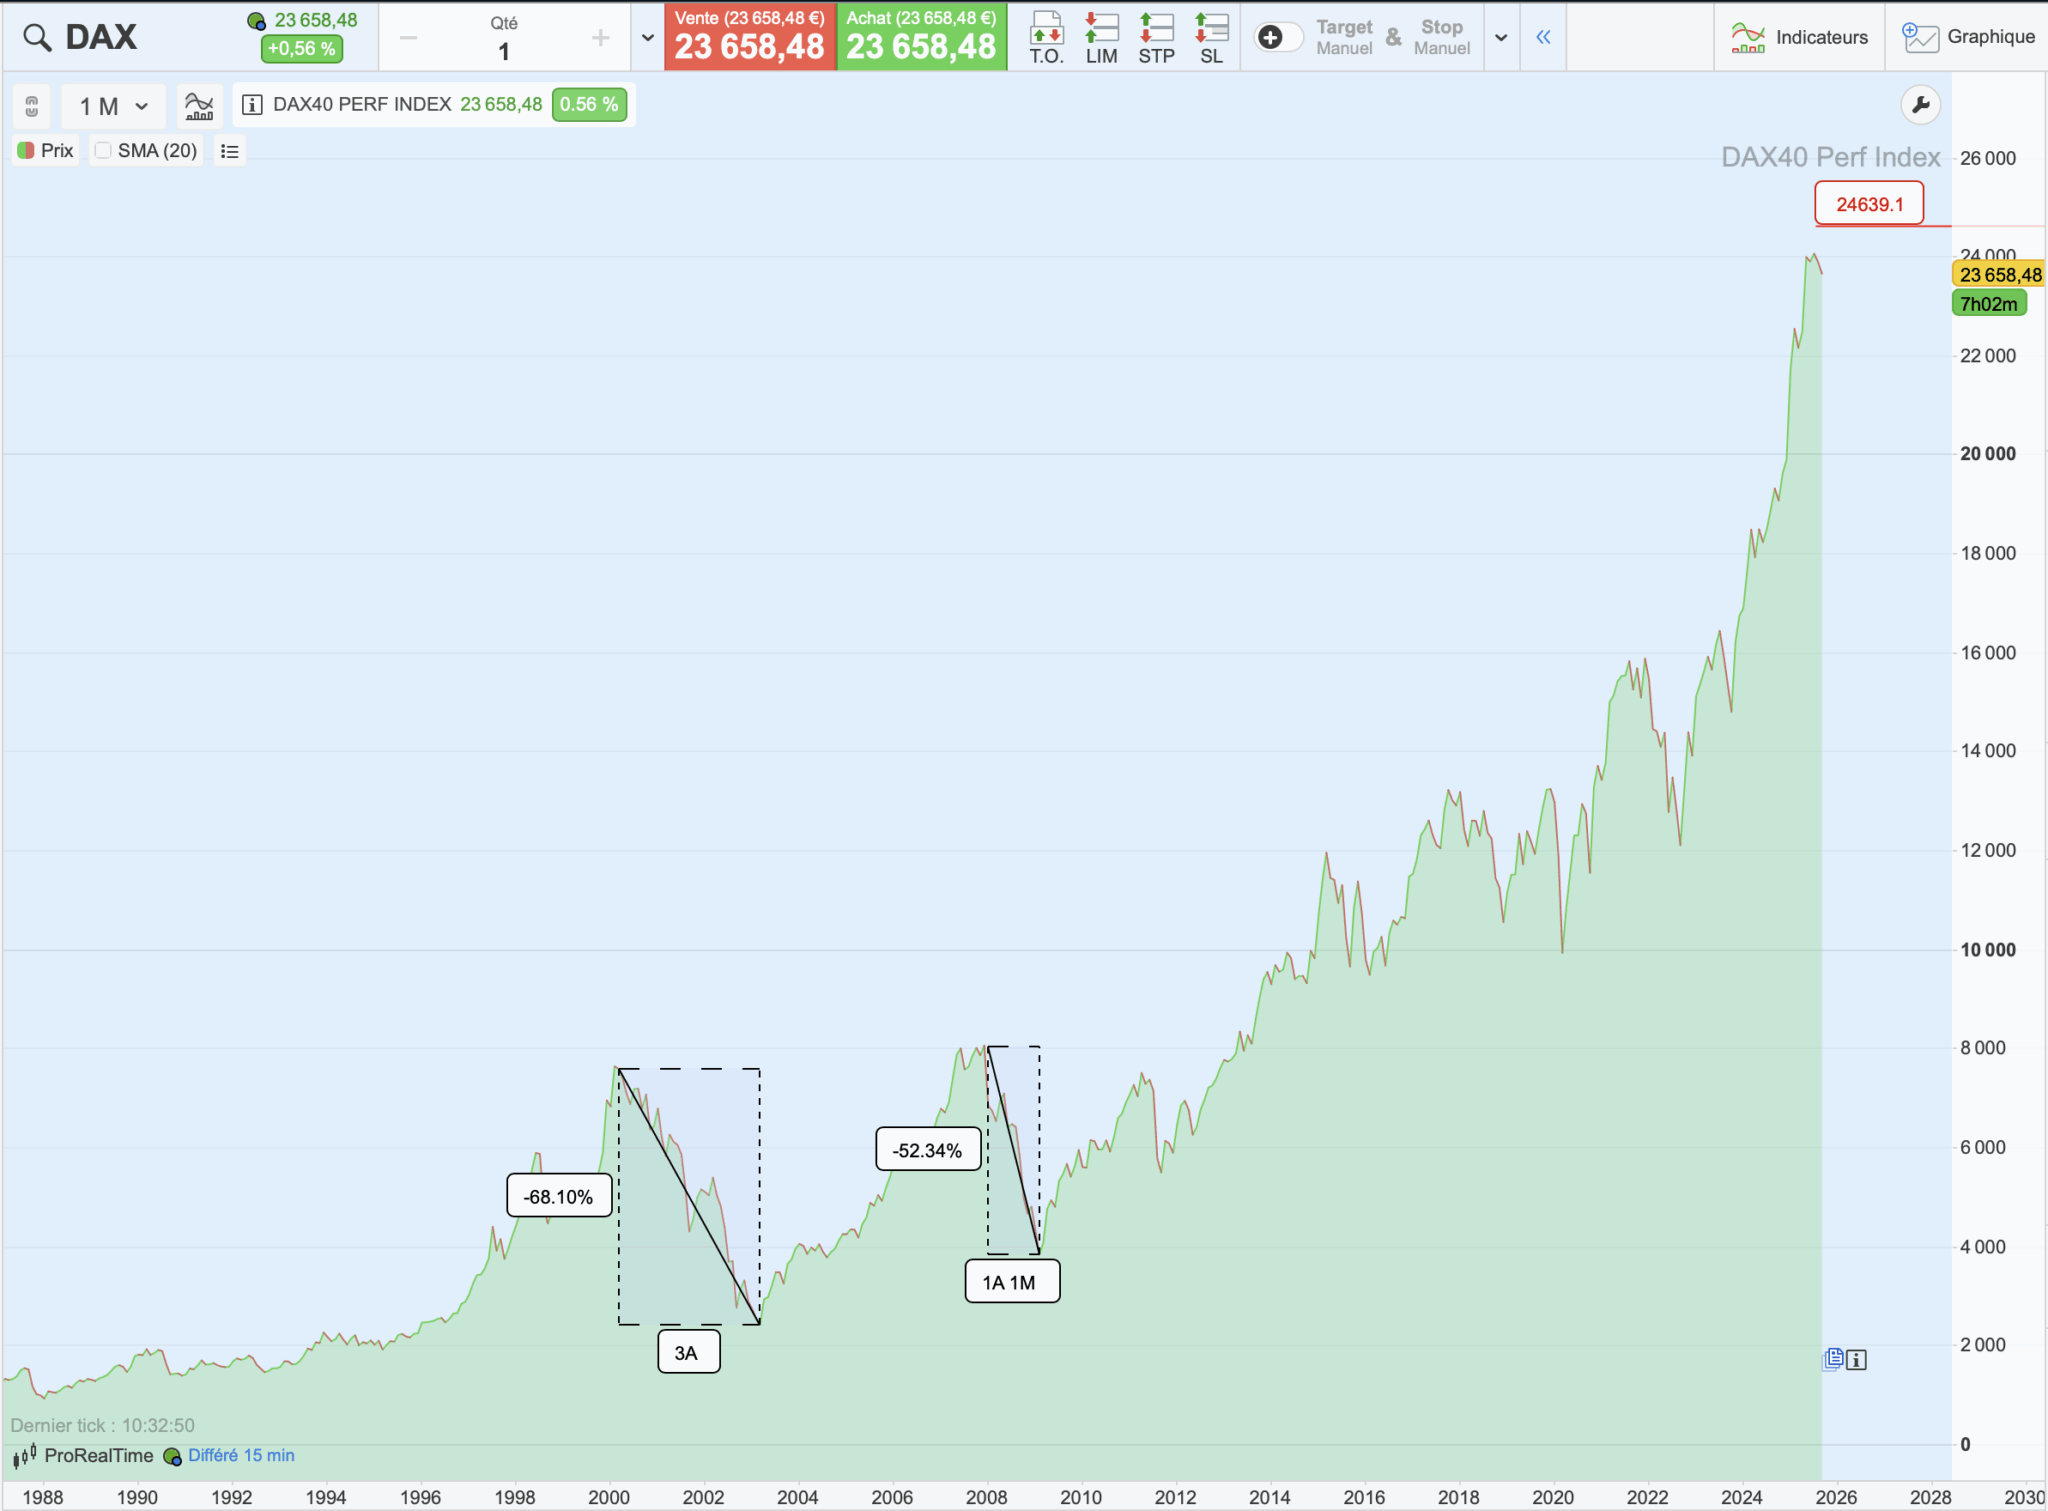This screenshot has height=1511, width=2048.
Task: Toggle the Target and Stop Manuel switch
Action: [1277, 36]
